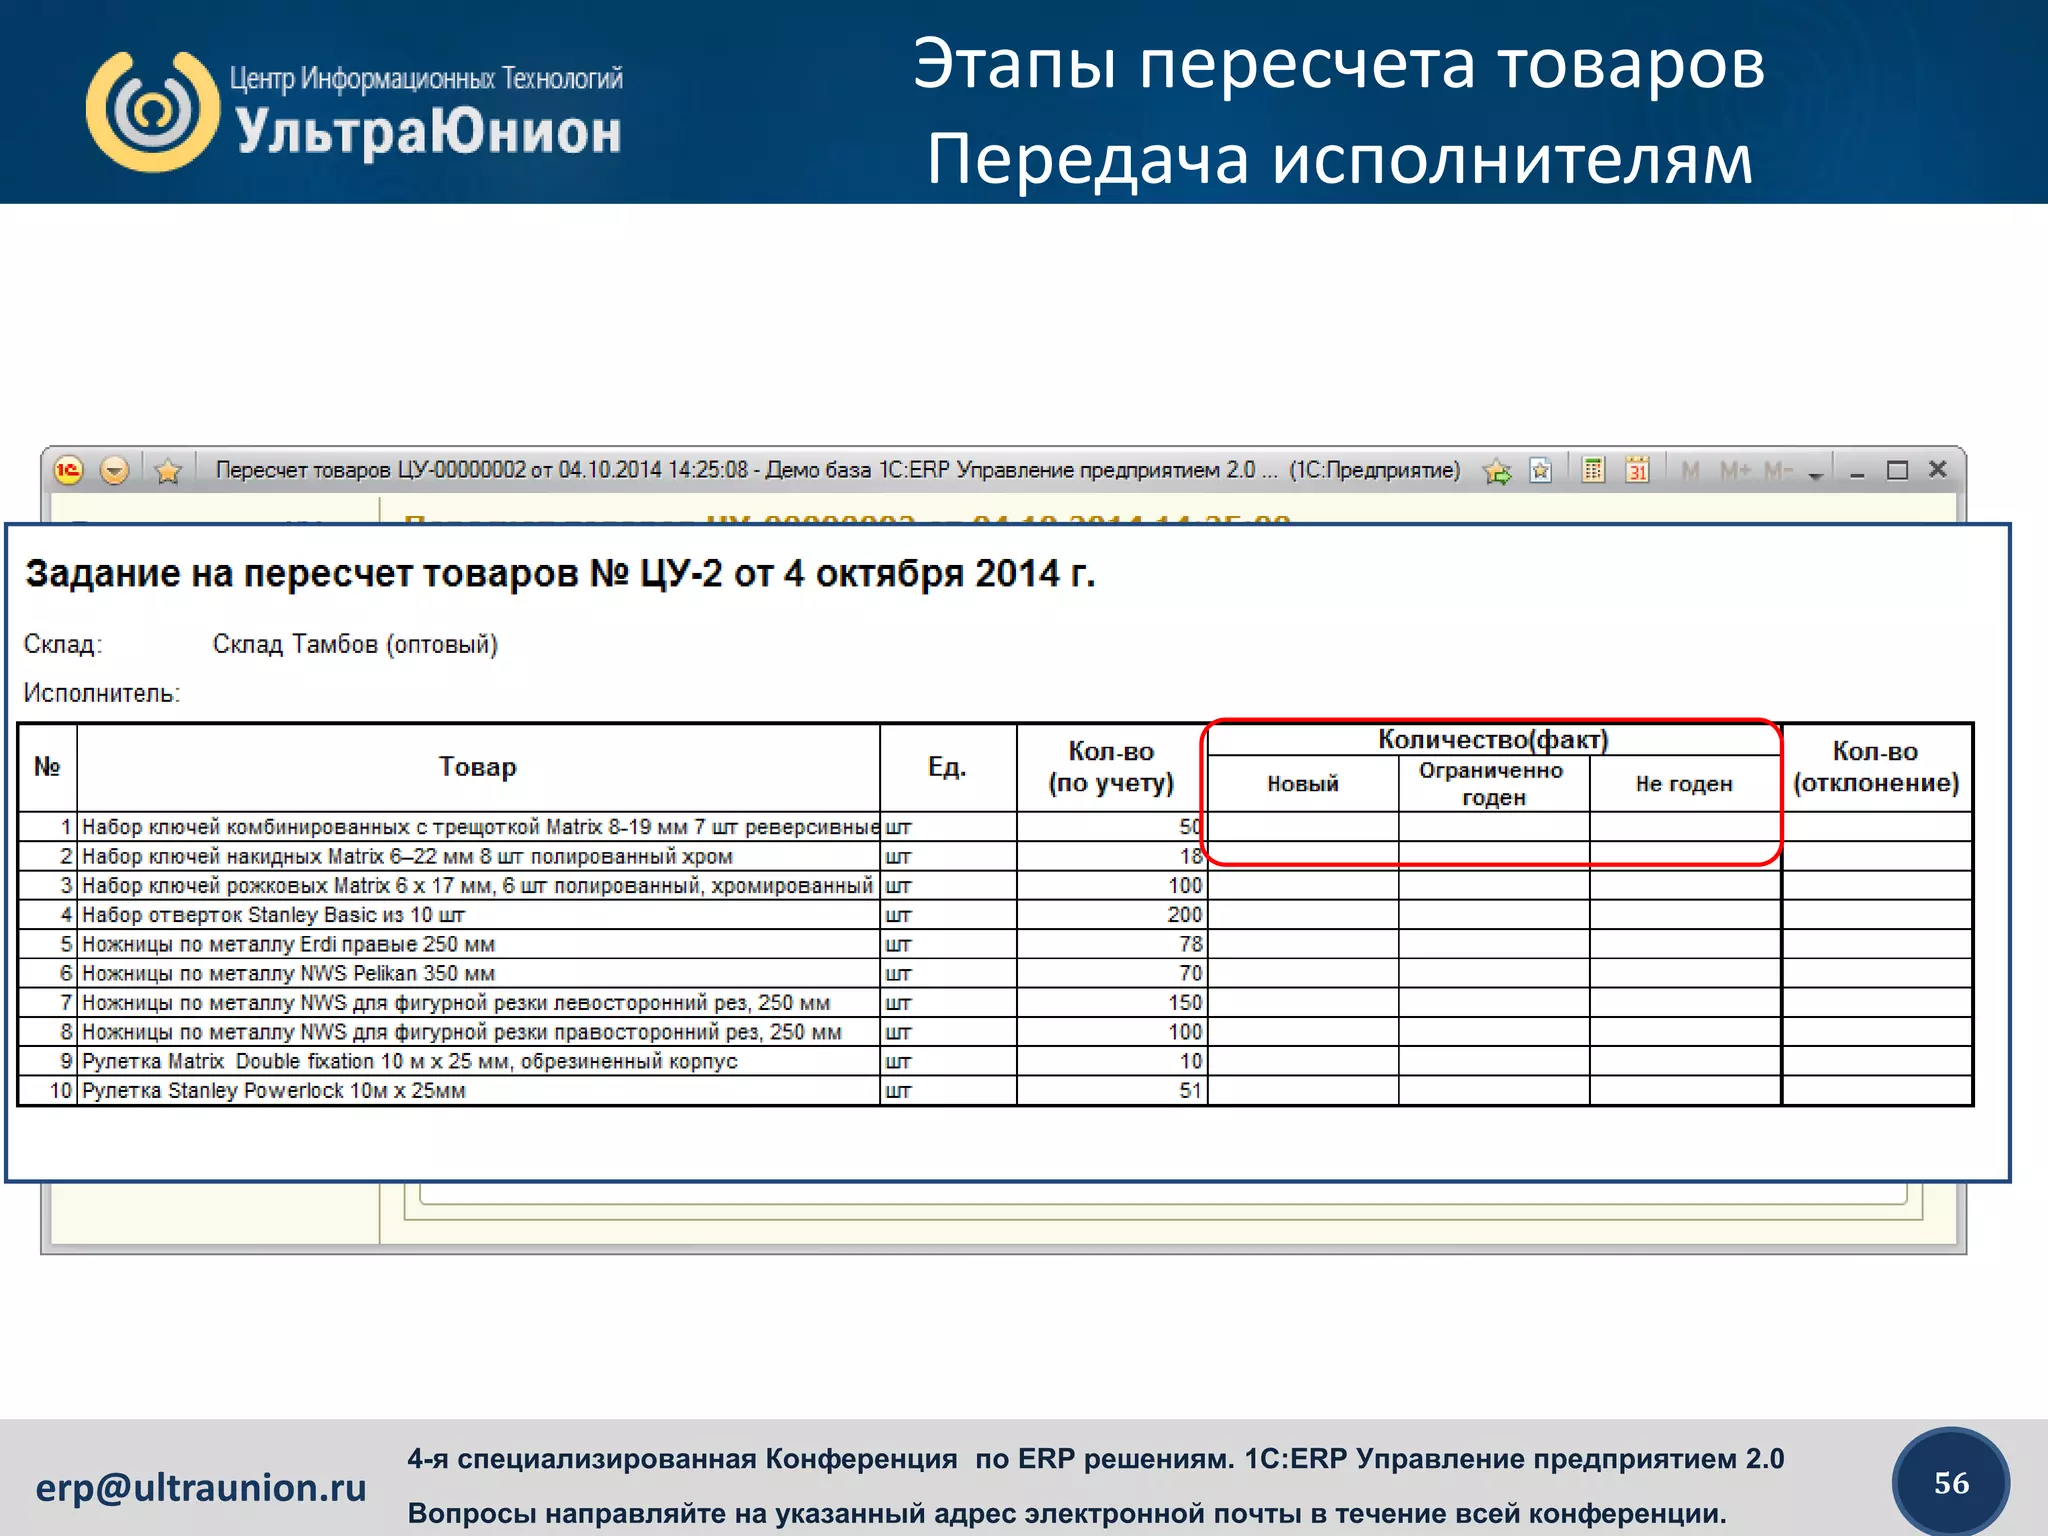This screenshot has height=1536, width=2048.
Task: Click the document title 'Задание на пересчет товаров № ЦУ-2'
Action: click(560, 574)
